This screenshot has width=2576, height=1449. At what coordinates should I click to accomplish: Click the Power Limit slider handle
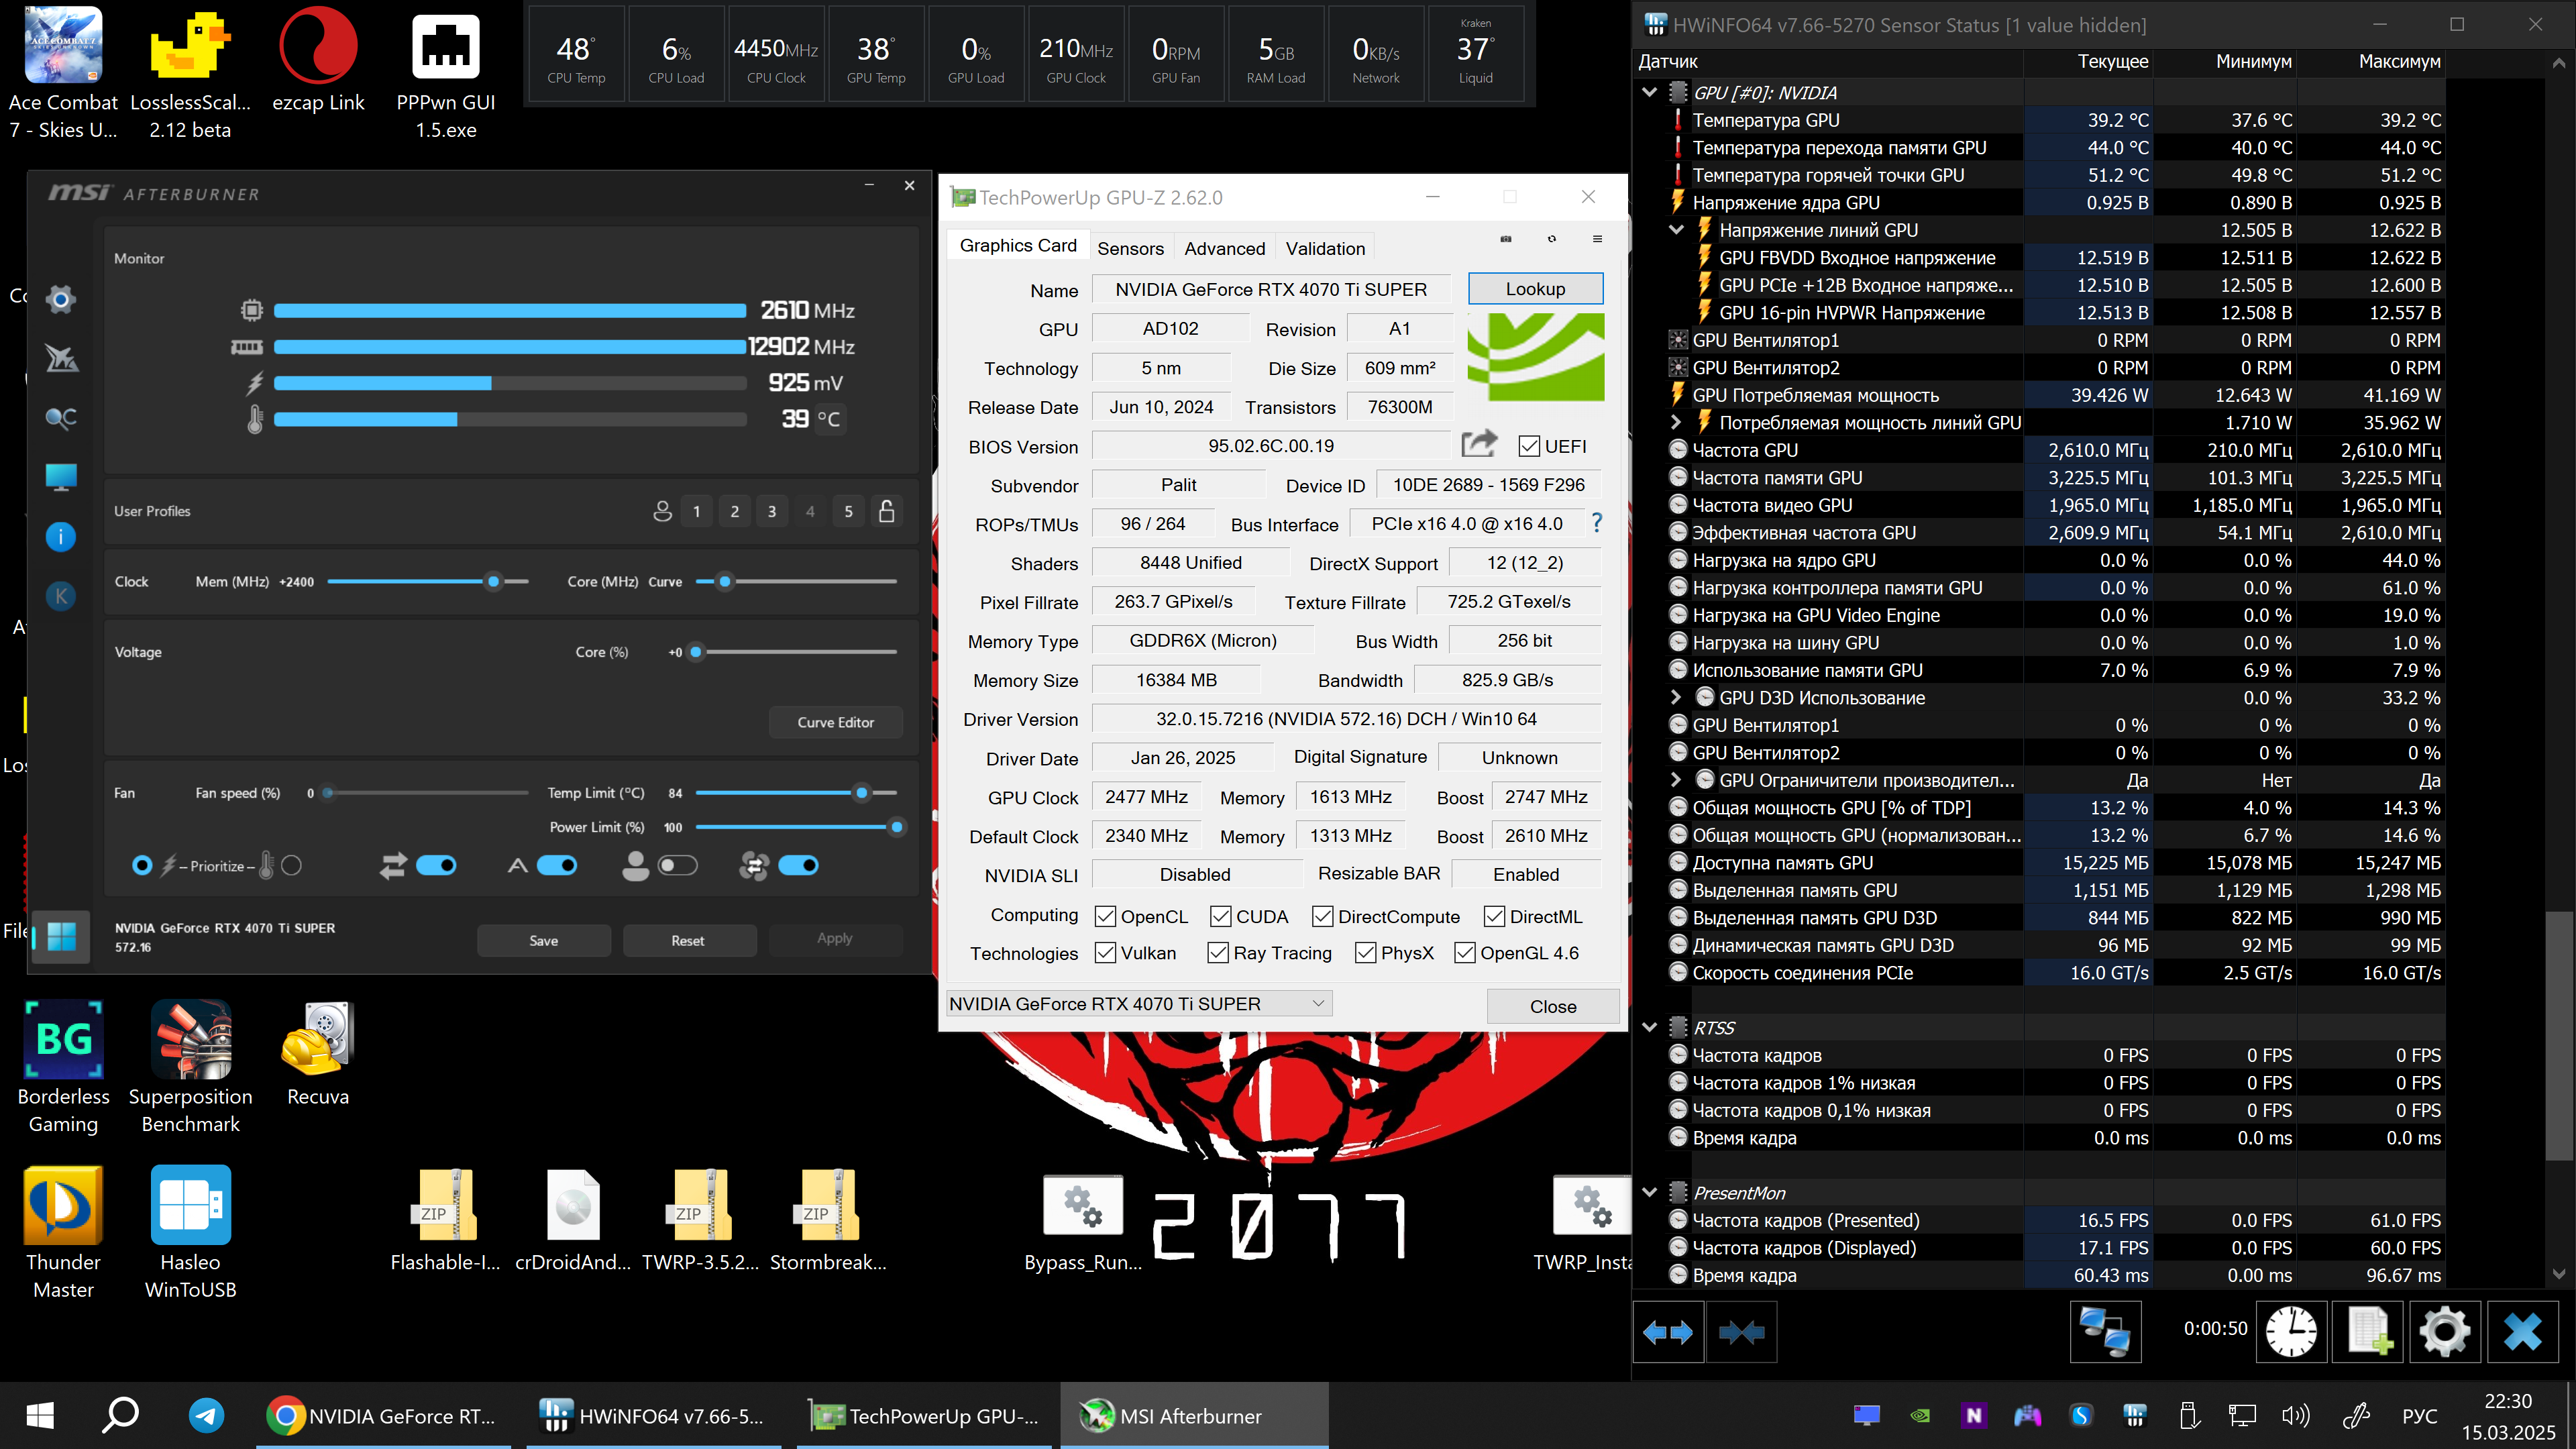(x=897, y=827)
